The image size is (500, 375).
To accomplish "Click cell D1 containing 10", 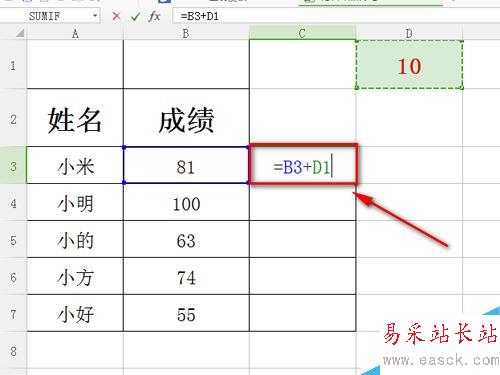I will click(409, 64).
